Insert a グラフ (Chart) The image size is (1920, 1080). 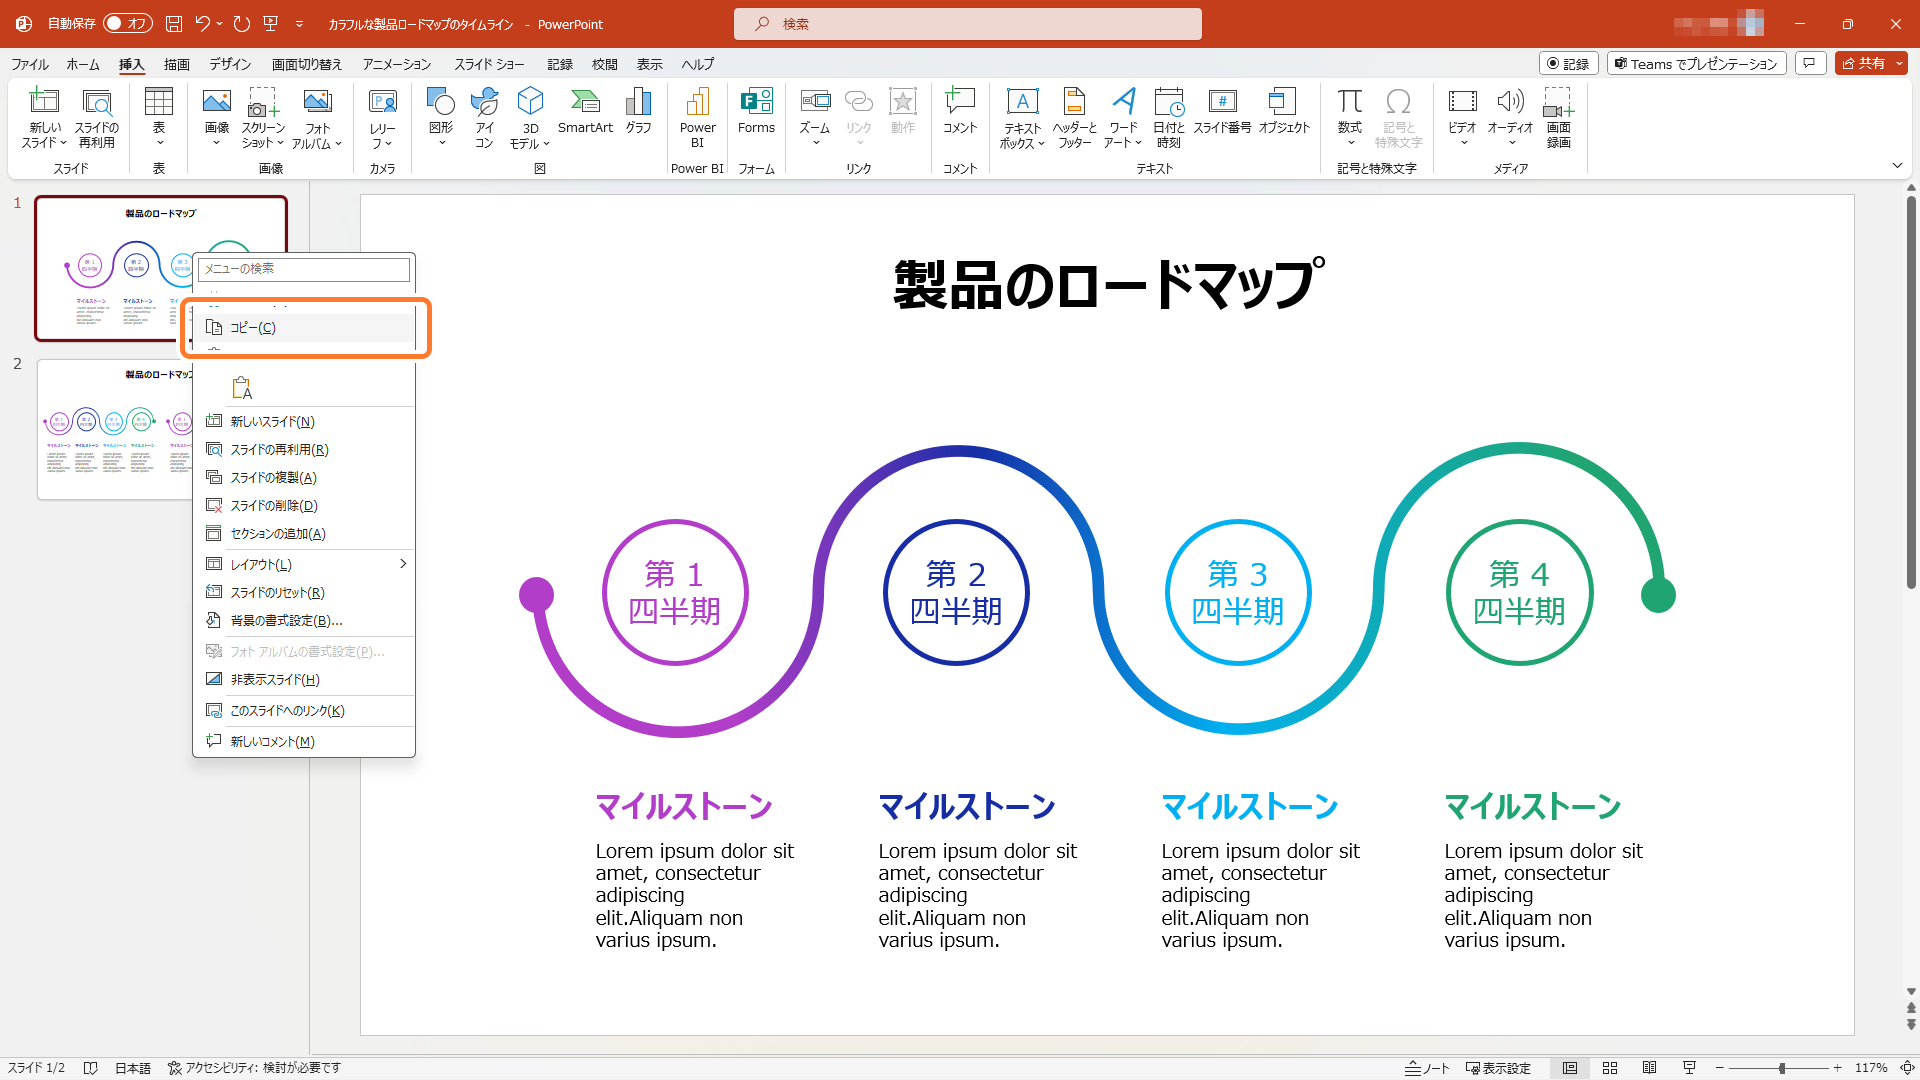tap(637, 113)
